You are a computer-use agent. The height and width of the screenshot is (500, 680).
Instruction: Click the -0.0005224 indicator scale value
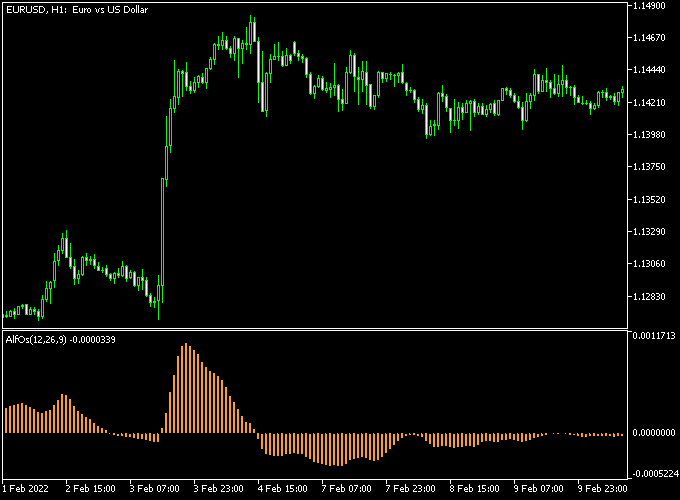click(653, 475)
